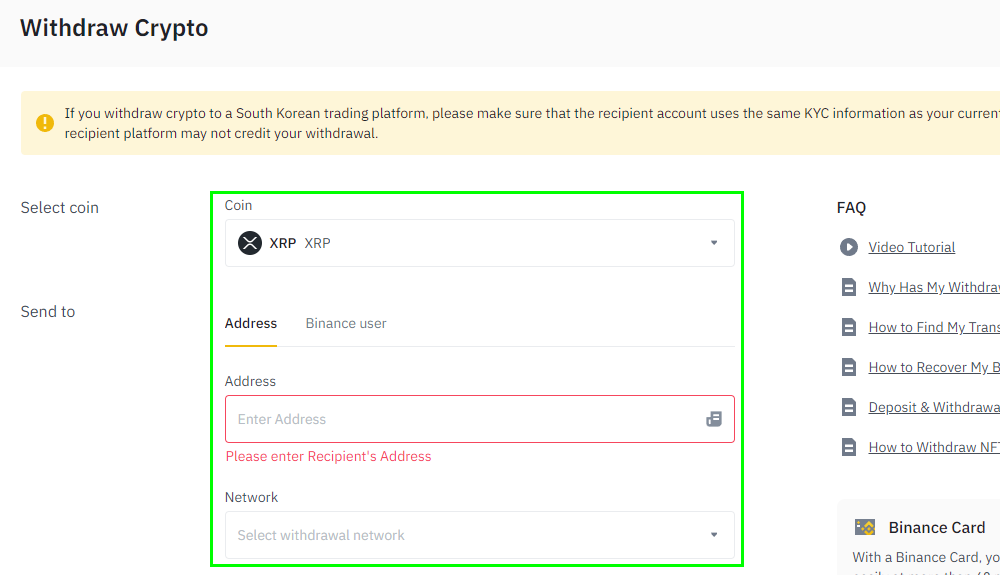Open How to Withdraw NFT link

point(934,448)
